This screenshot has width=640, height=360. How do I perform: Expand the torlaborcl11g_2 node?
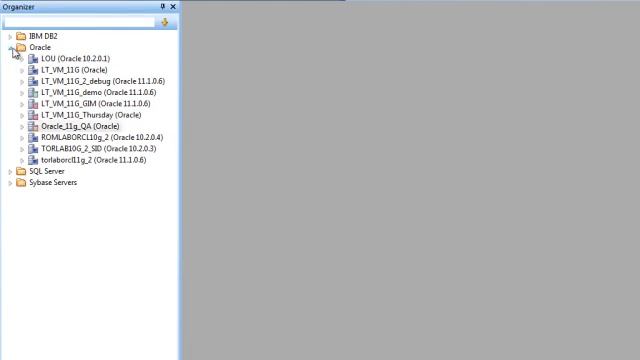coord(22,161)
